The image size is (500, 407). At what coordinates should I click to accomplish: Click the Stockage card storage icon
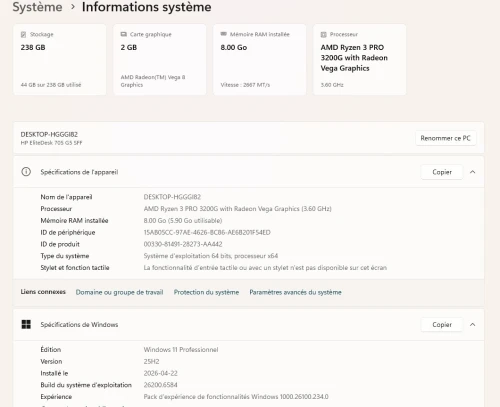tap(23, 34)
